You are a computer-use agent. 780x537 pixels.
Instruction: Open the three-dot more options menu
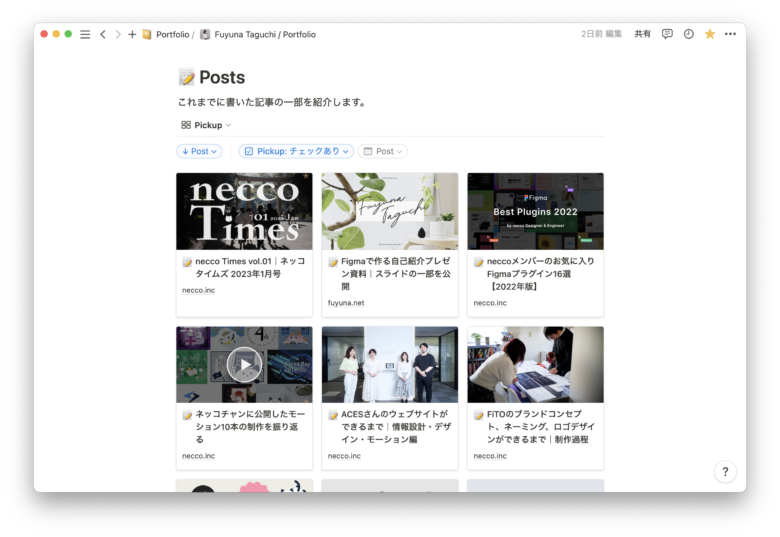(x=730, y=34)
